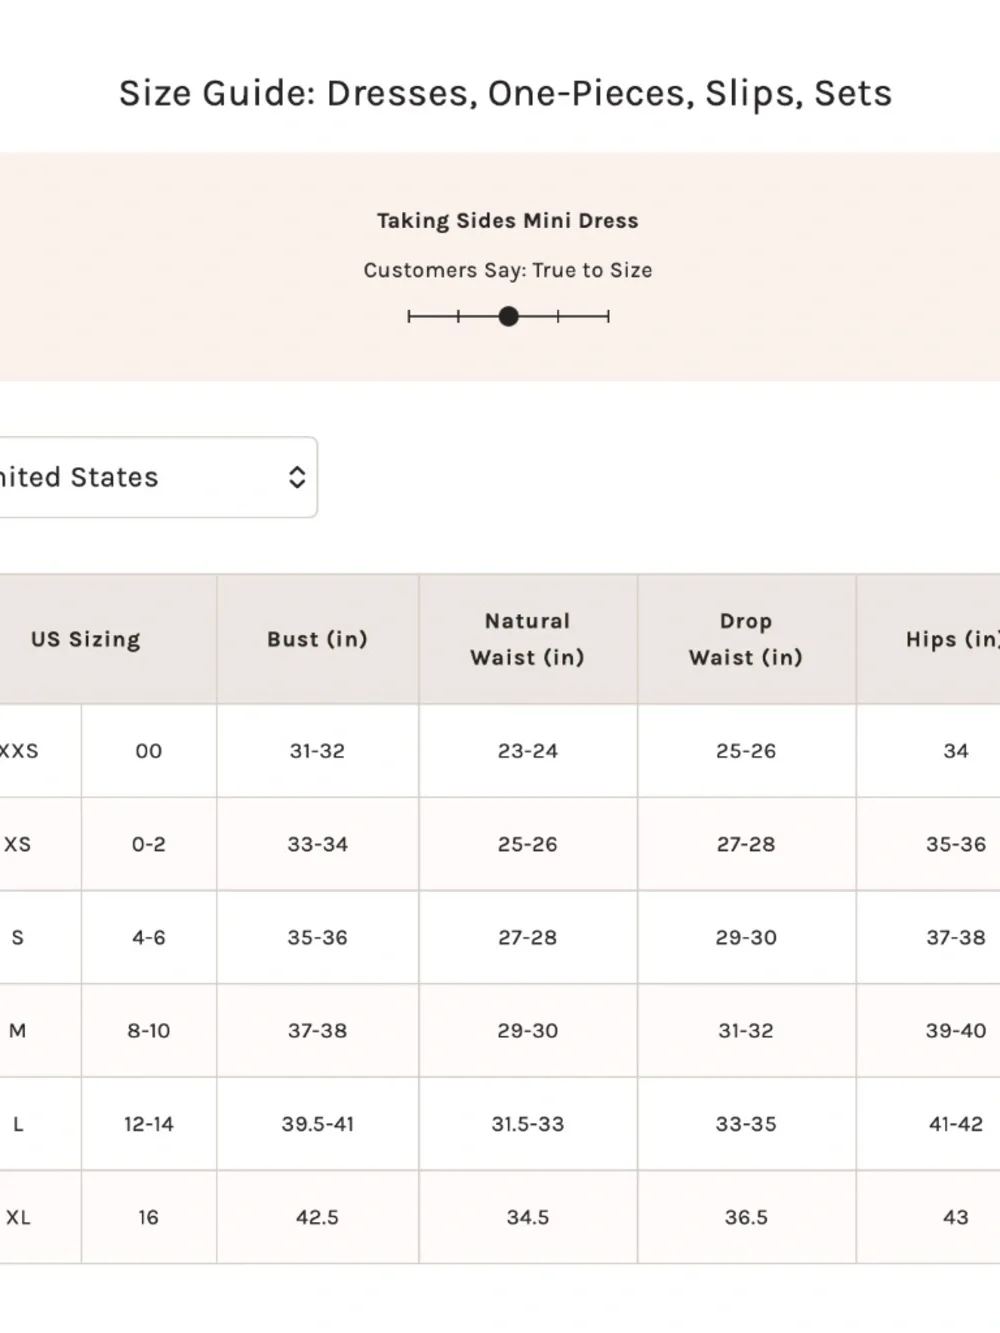Click the Customers Say: True to Size text
Image resolution: width=1000 pixels, height=1333 pixels.
coord(508,270)
